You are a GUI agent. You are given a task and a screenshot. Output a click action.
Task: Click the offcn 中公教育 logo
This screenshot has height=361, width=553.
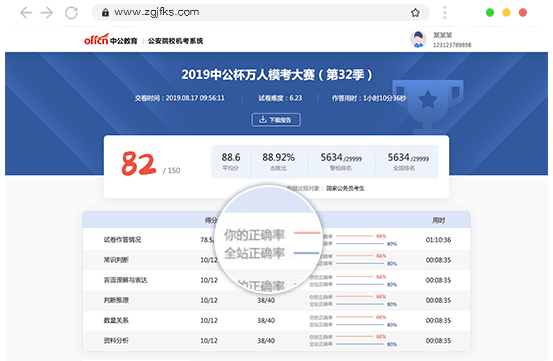pyautogui.click(x=110, y=39)
